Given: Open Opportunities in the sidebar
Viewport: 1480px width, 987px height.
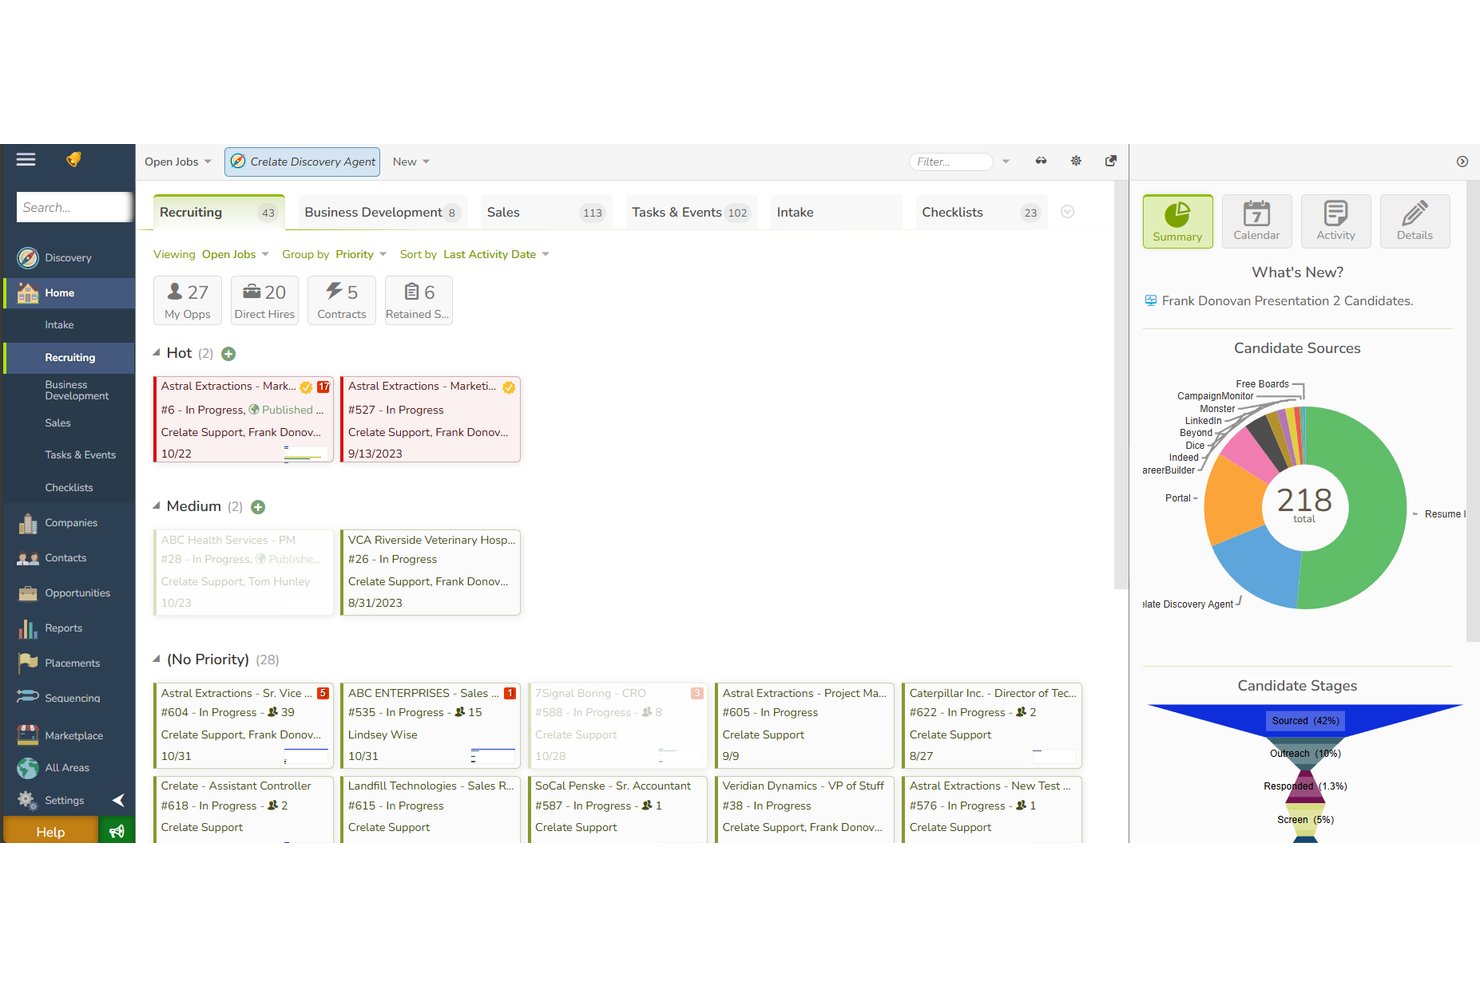Looking at the screenshot, I should point(68,593).
